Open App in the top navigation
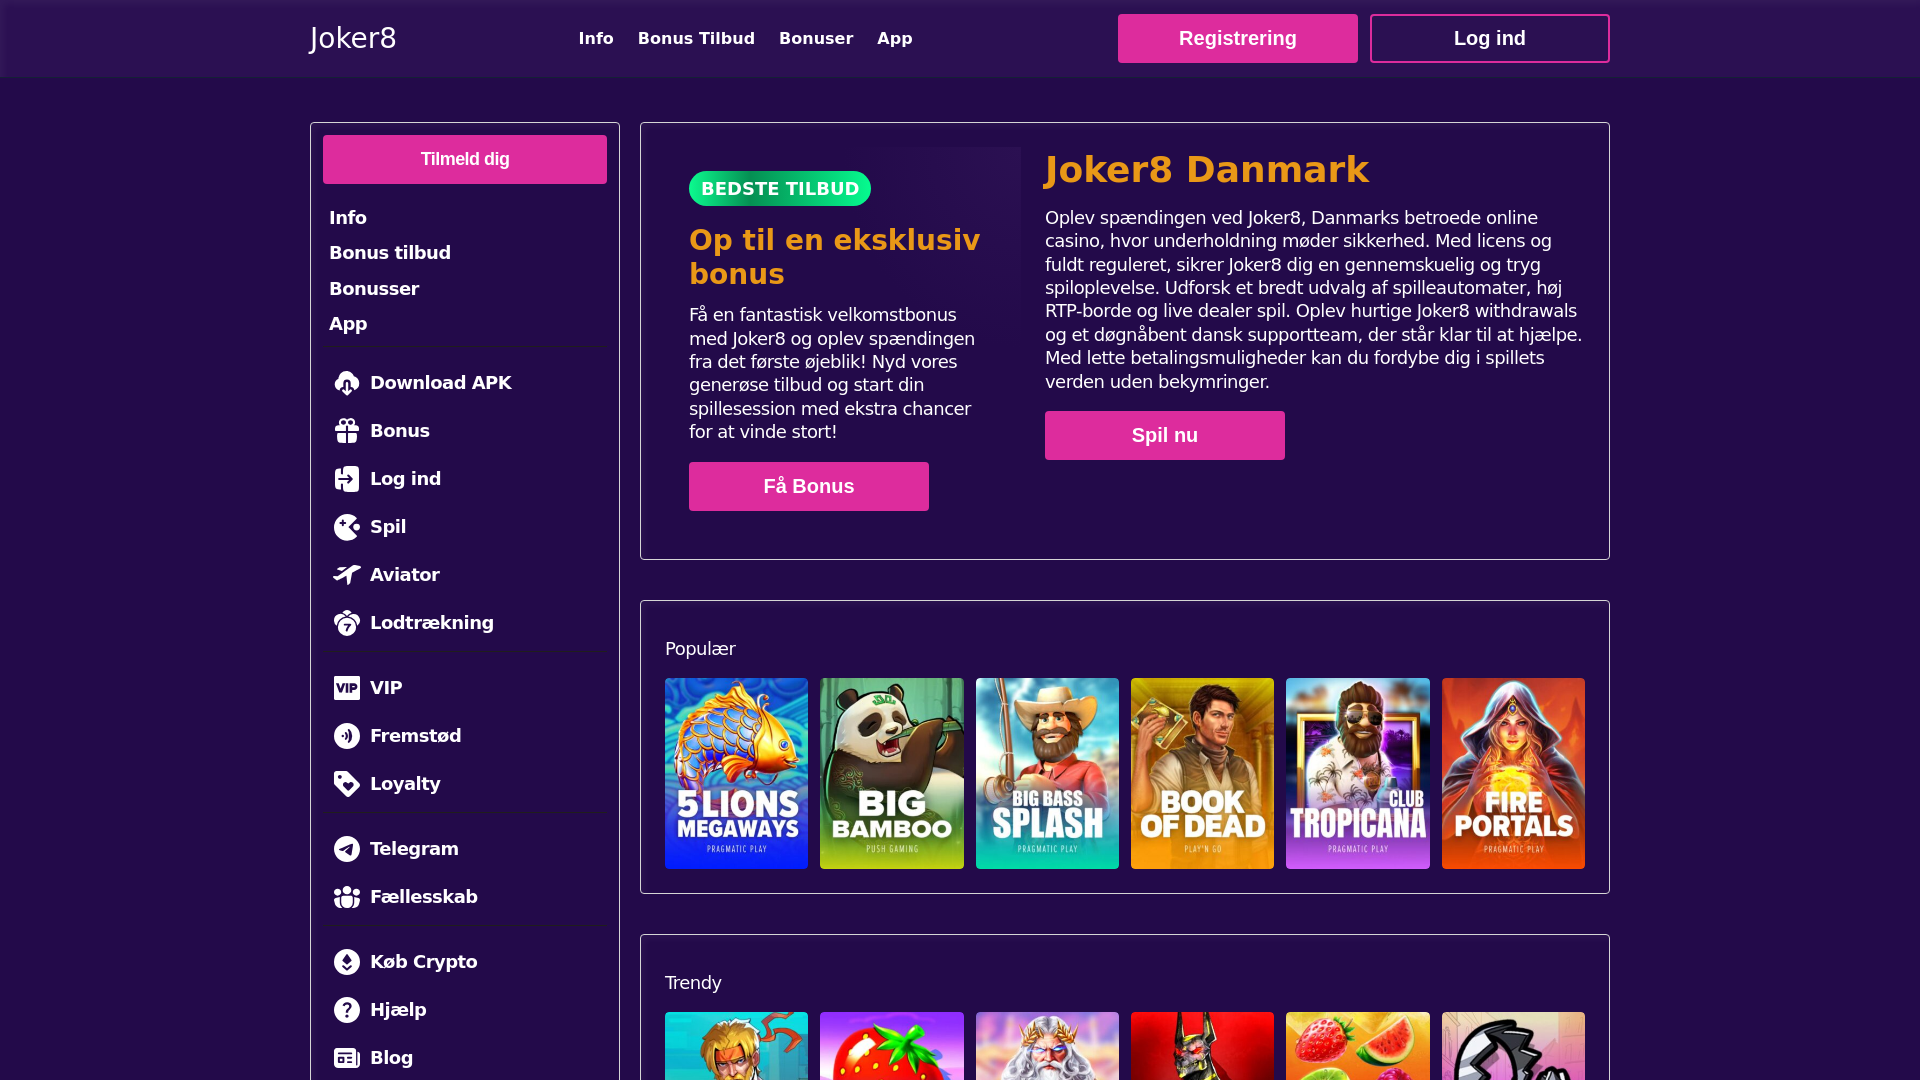Image resolution: width=1920 pixels, height=1080 pixels. pyautogui.click(x=895, y=38)
